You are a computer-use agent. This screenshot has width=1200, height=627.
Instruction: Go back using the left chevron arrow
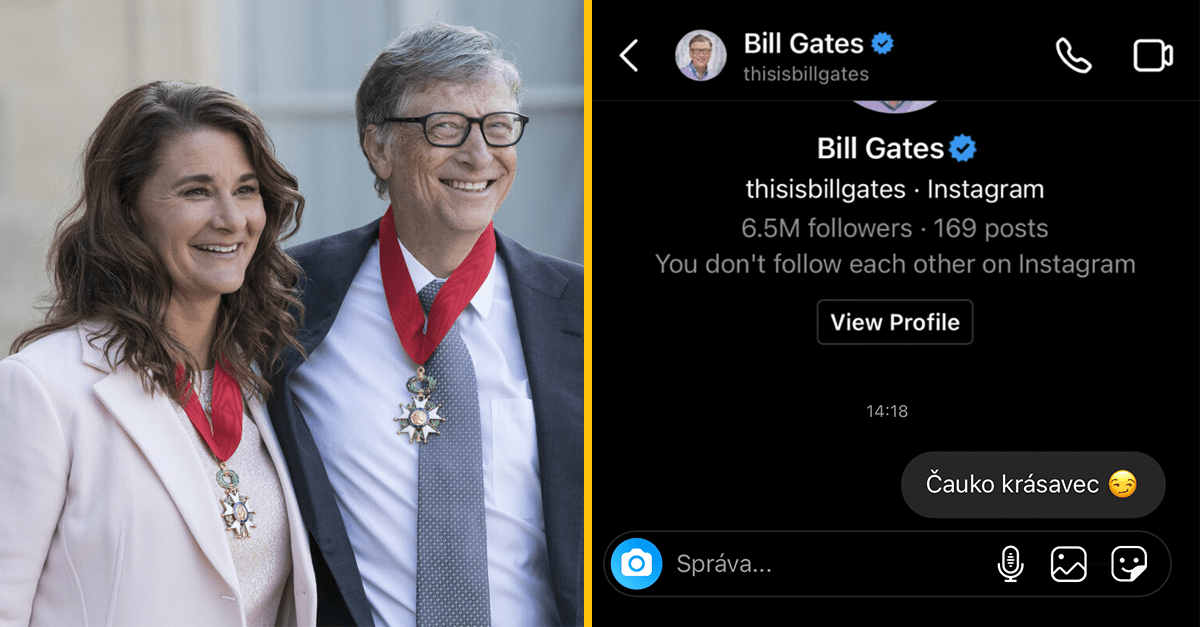[629, 56]
